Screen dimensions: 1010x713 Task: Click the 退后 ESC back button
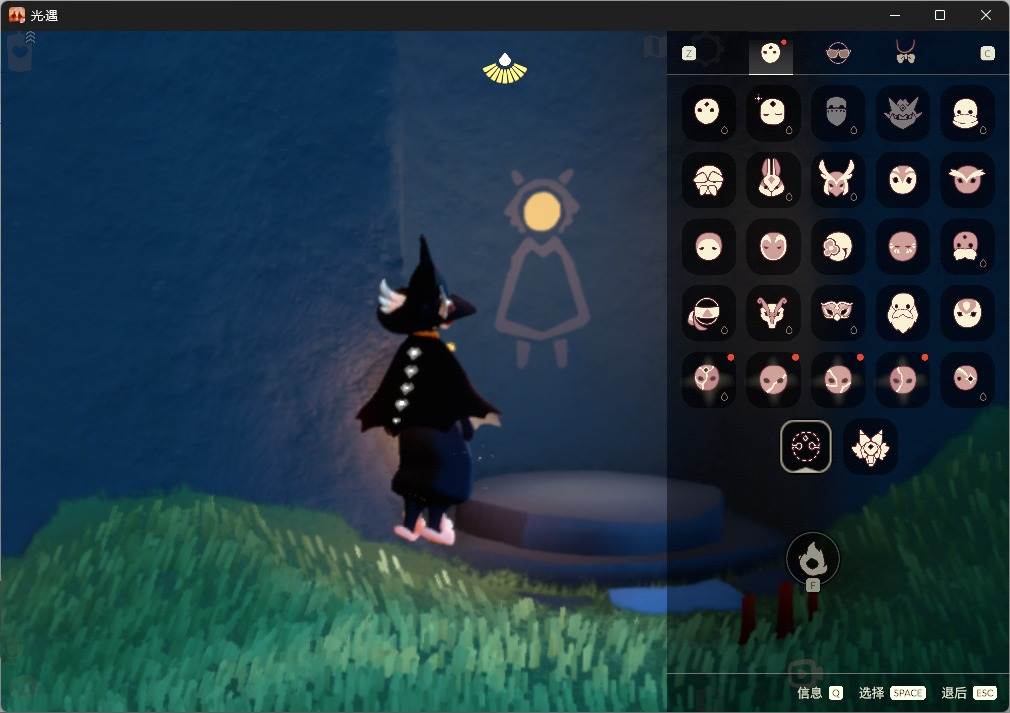[x=969, y=693]
